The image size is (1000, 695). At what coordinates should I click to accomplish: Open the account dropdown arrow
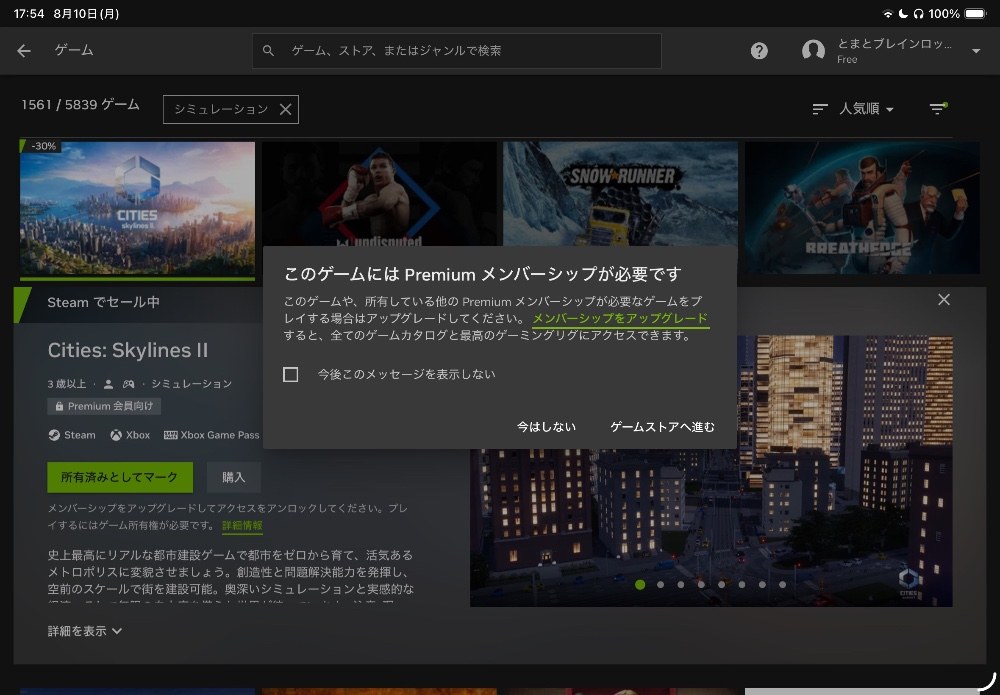[976, 51]
